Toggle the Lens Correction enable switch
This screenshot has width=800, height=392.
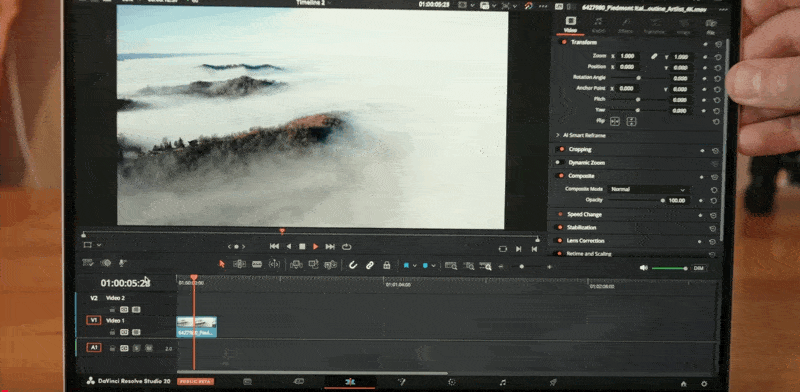[559, 240]
